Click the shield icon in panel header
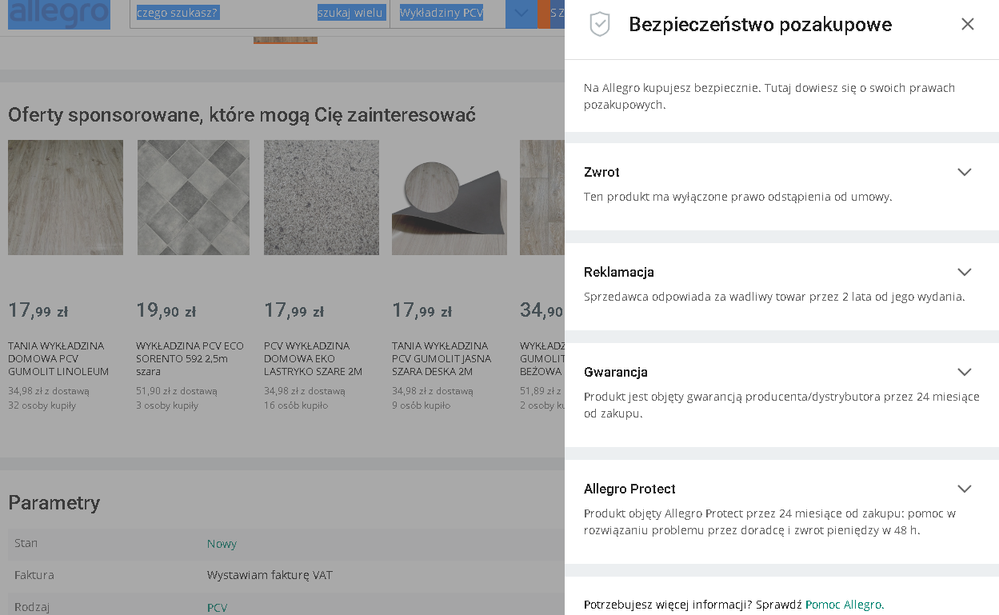Image resolution: width=999 pixels, height=615 pixels. (600, 25)
